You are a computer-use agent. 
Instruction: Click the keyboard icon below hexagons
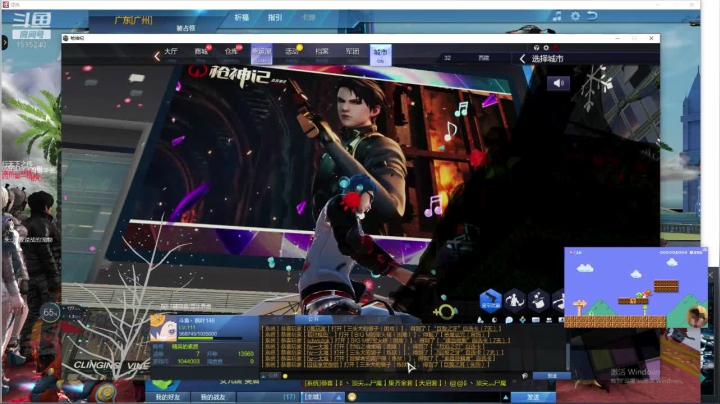pos(536,320)
